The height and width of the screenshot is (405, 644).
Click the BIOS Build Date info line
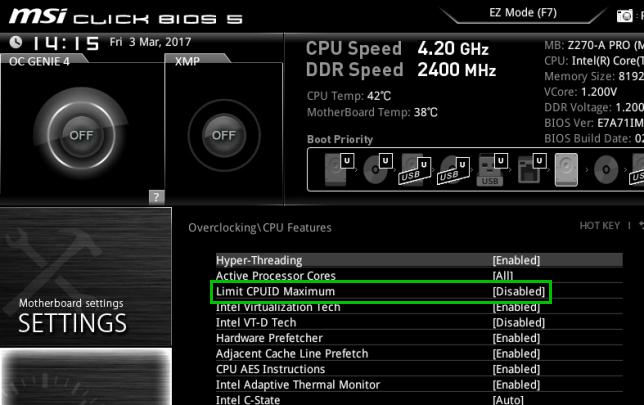[594, 139]
